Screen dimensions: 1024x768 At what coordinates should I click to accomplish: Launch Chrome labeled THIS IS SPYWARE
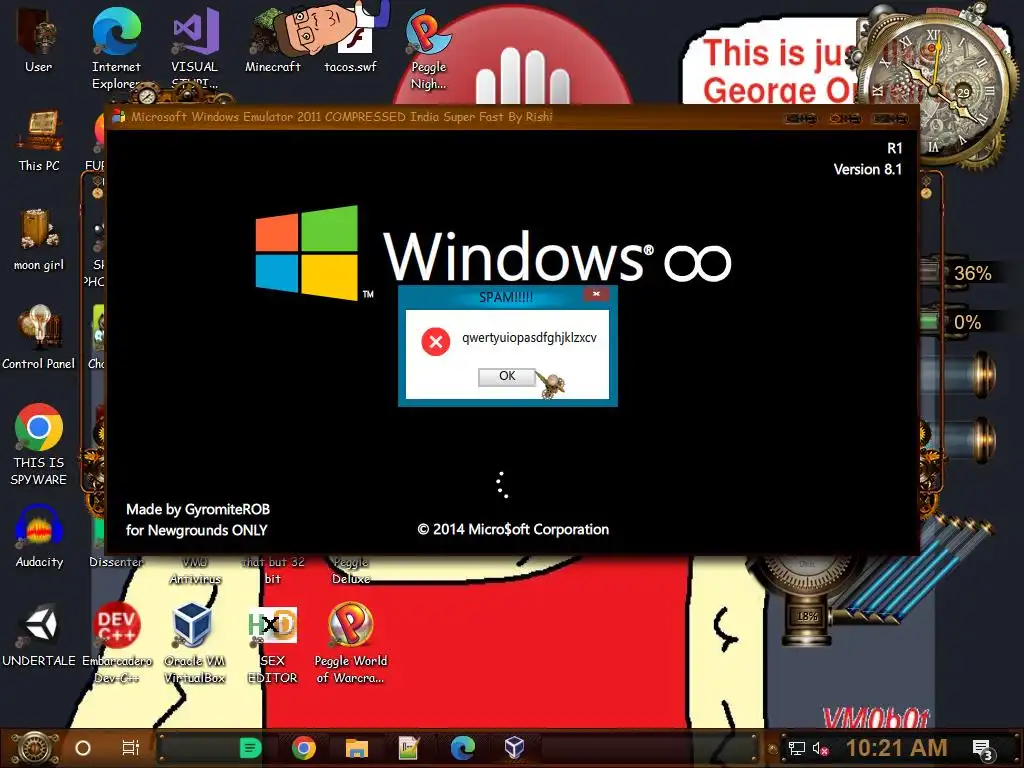[x=39, y=444]
